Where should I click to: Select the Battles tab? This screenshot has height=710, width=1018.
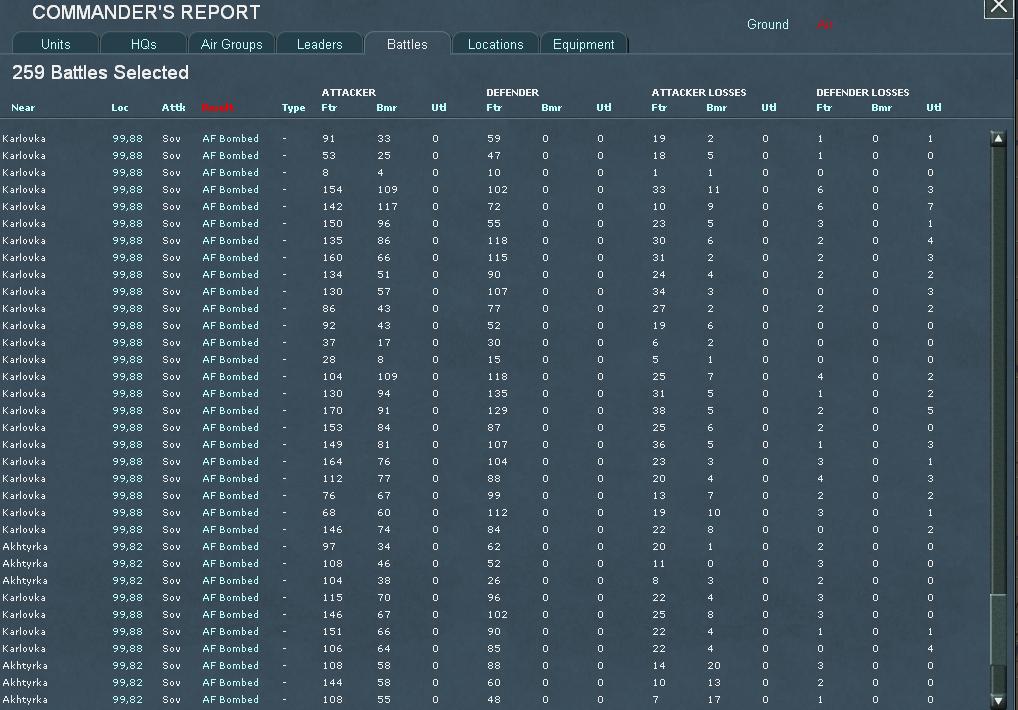tap(407, 43)
